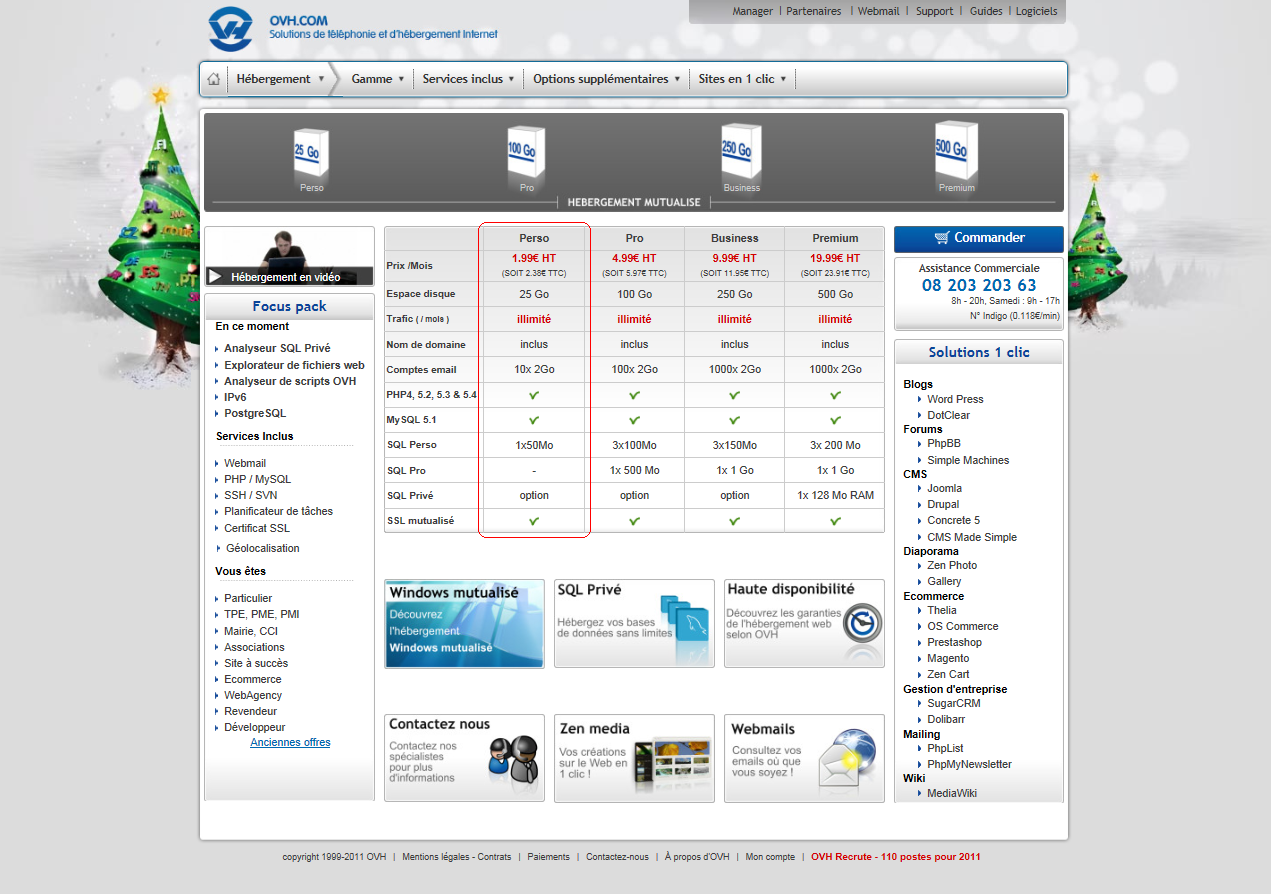This screenshot has width=1271, height=894.
Task: Expand the Options supplémentaires menu
Action: pyautogui.click(x=607, y=79)
